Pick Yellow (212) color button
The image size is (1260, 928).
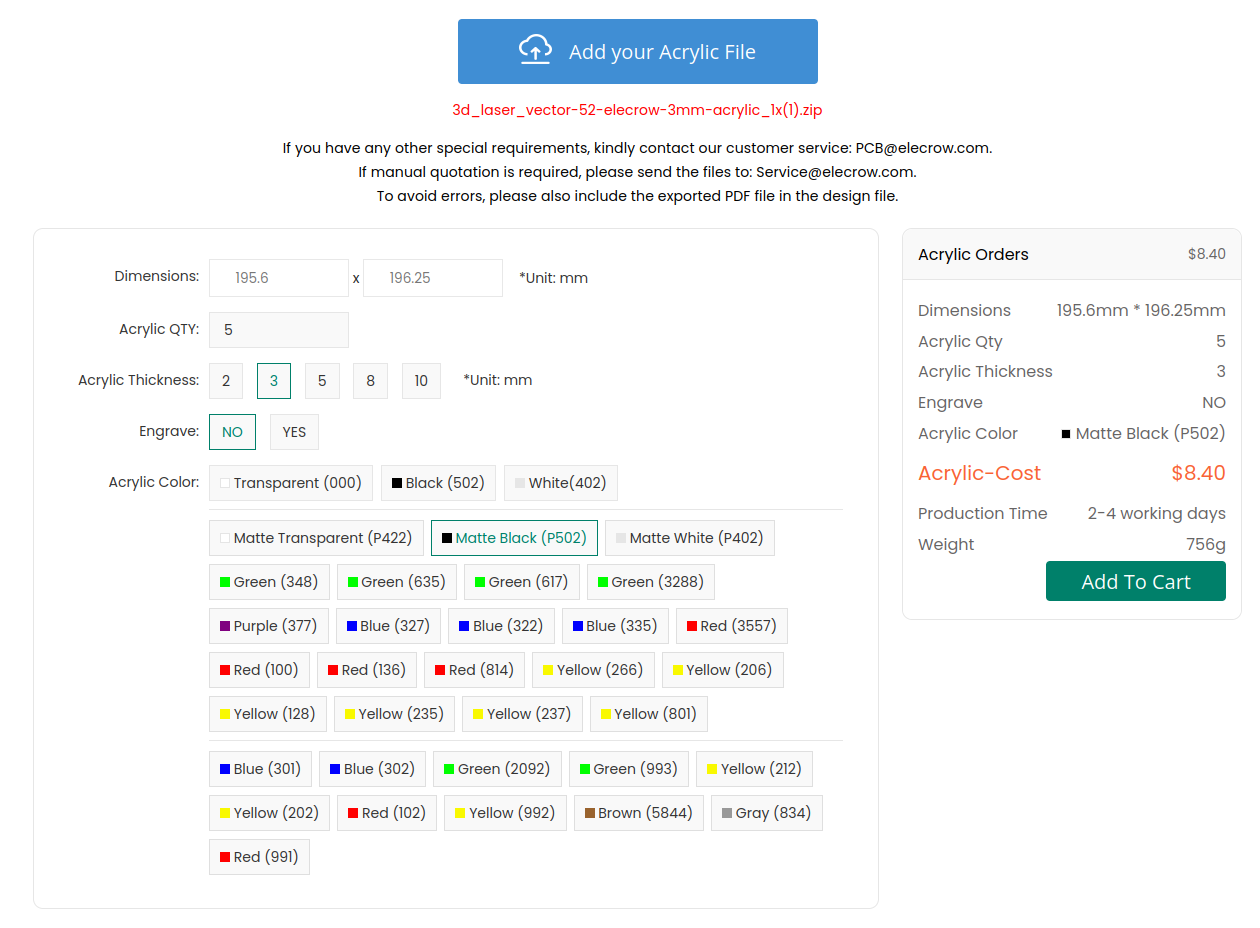pyautogui.click(x=755, y=769)
